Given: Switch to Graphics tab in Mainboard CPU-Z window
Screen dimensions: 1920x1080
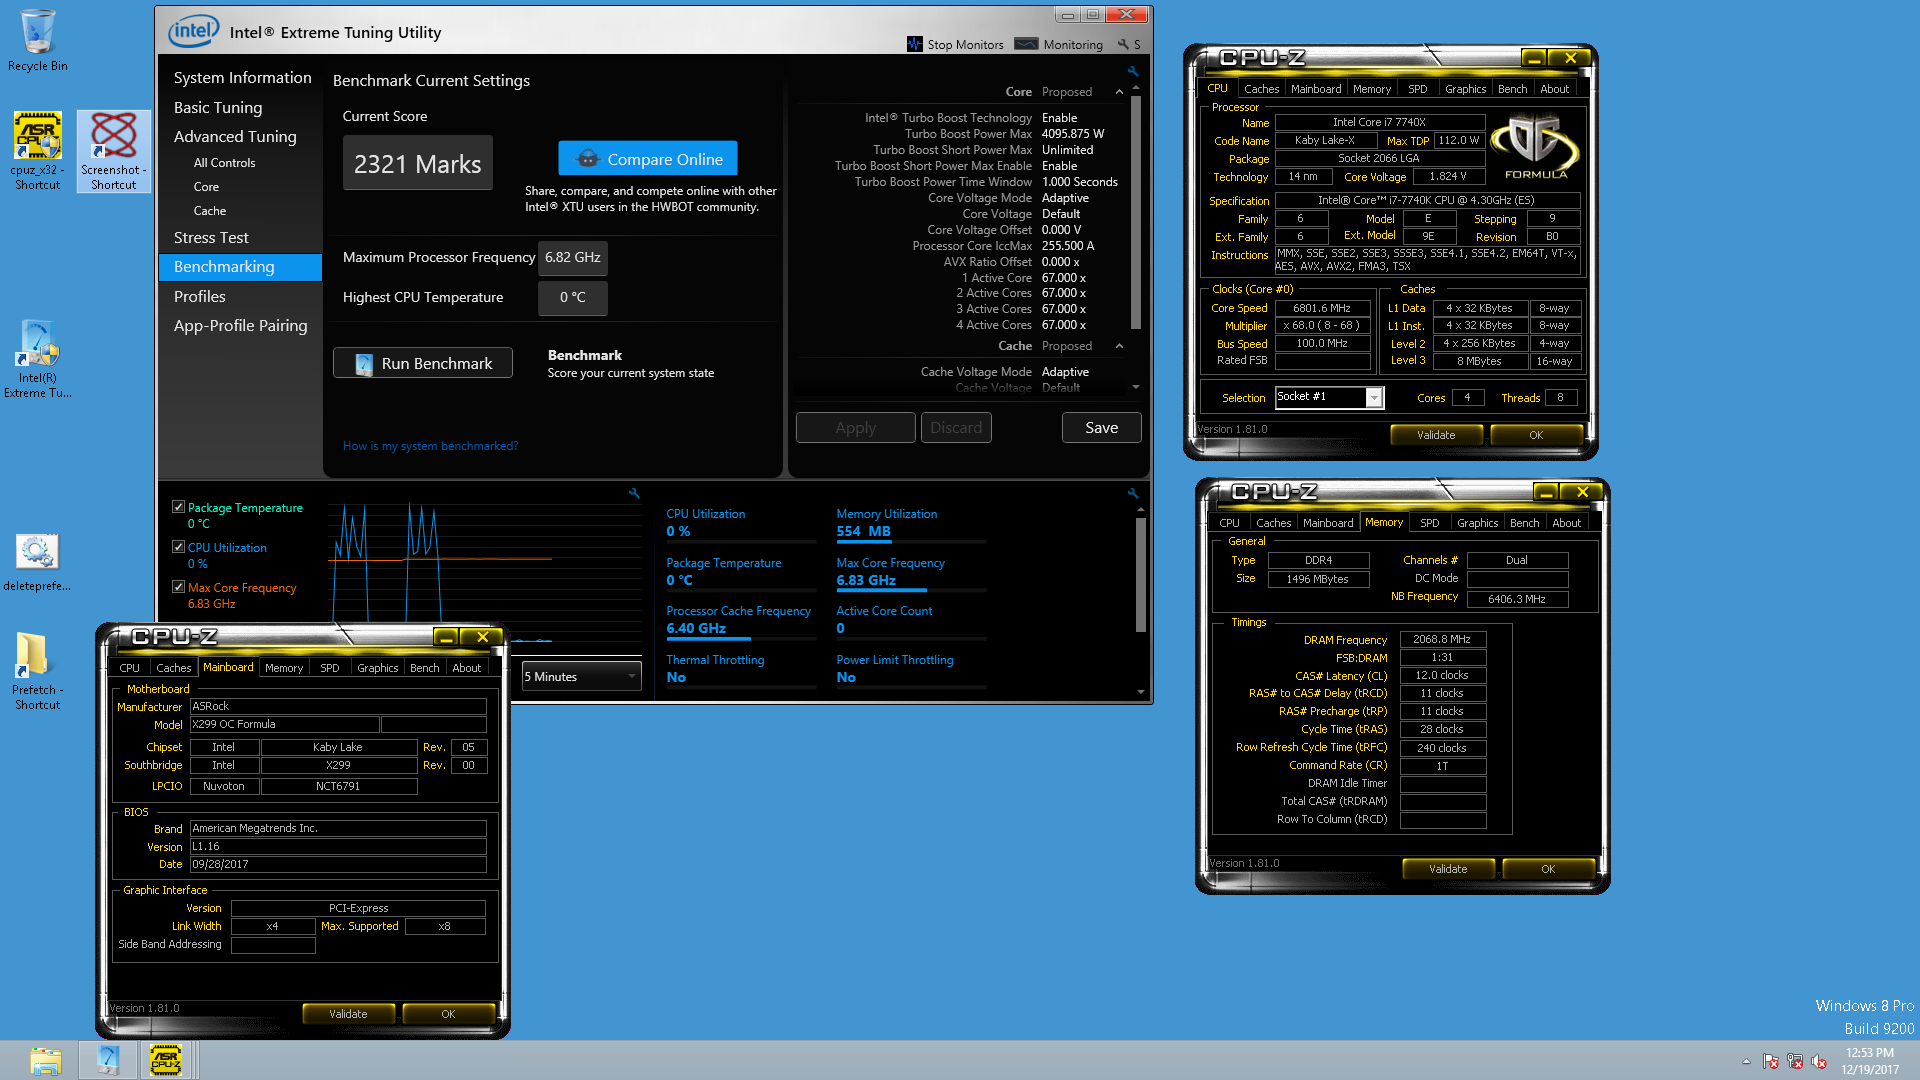Looking at the screenshot, I should [x=378, y=668].
